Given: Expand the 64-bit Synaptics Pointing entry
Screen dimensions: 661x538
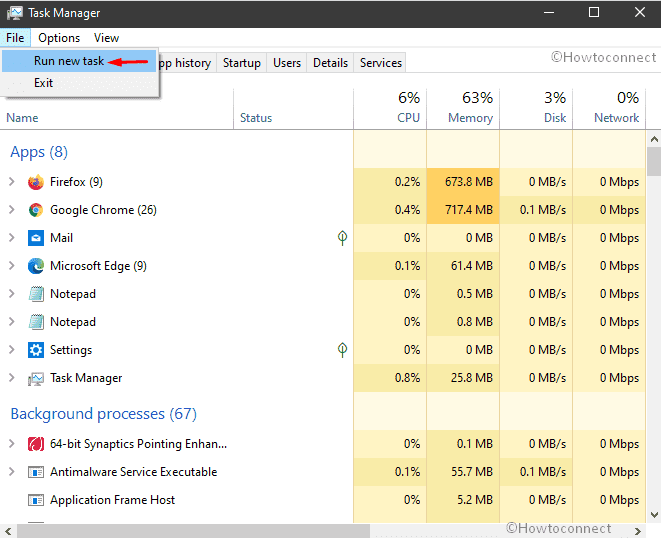Looking at the screenshot, I should (x=11, y=444).
